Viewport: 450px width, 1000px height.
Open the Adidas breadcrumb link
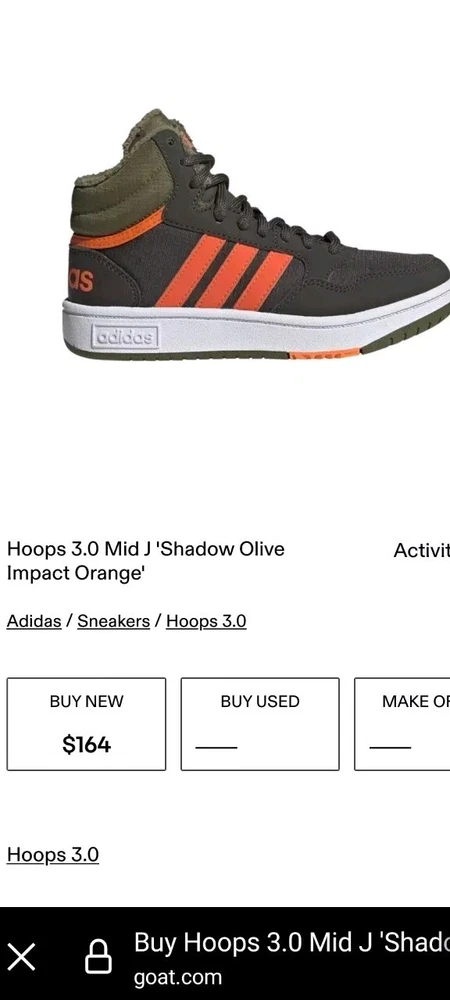point(34,621)
